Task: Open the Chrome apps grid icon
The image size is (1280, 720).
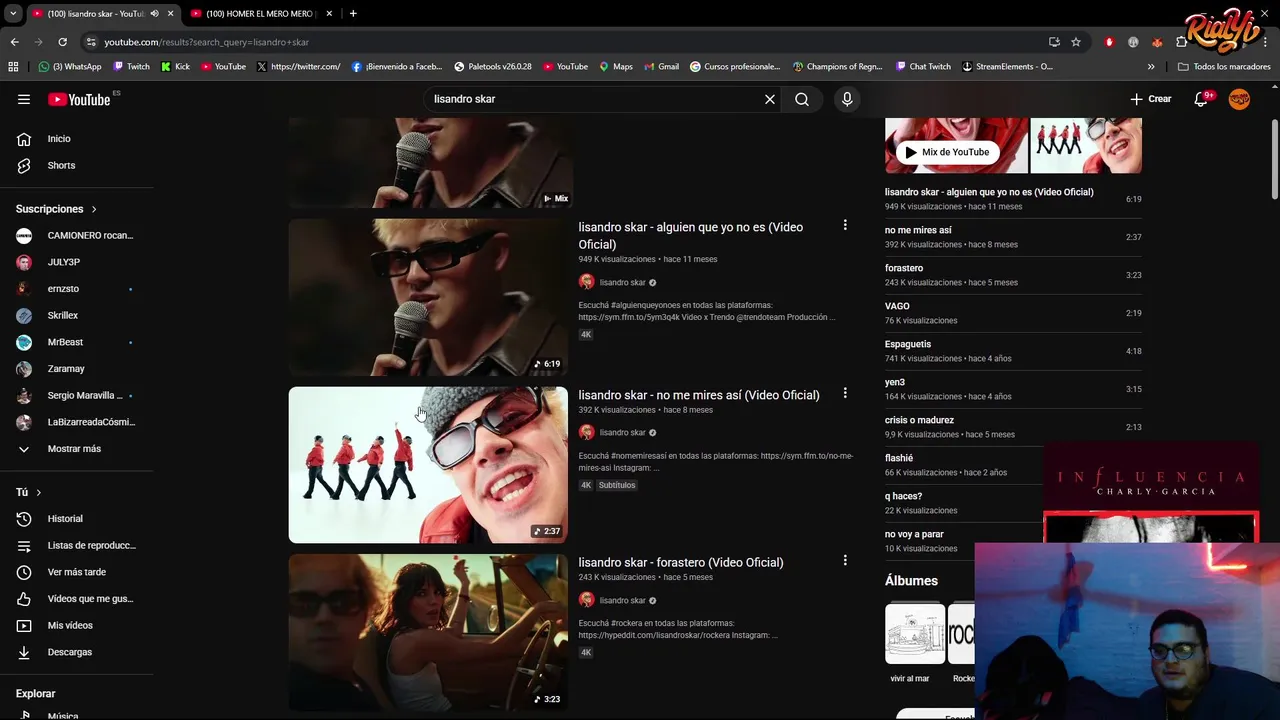Action: [13, 66]
